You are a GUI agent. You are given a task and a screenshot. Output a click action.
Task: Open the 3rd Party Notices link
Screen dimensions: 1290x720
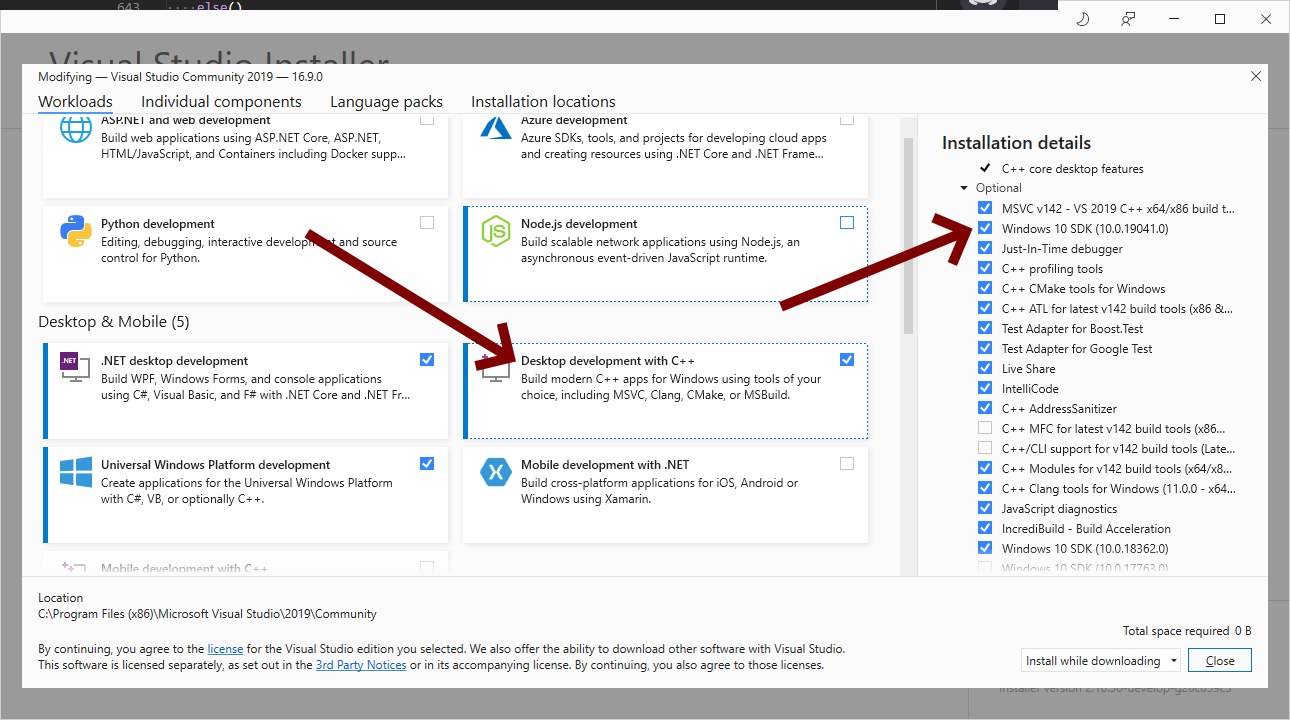tap(361, 665)
